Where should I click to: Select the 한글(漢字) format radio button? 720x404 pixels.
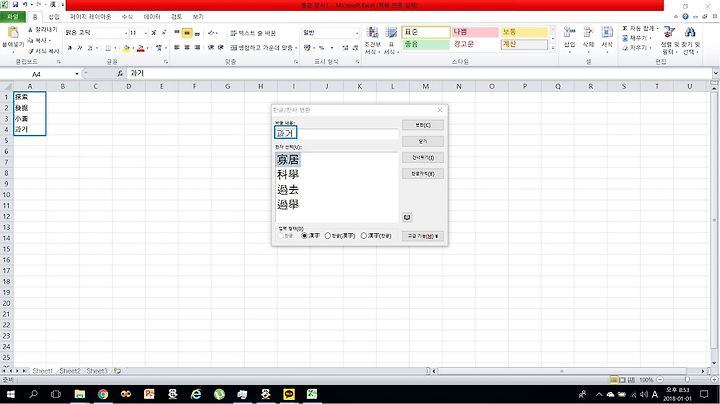(327, 236)
